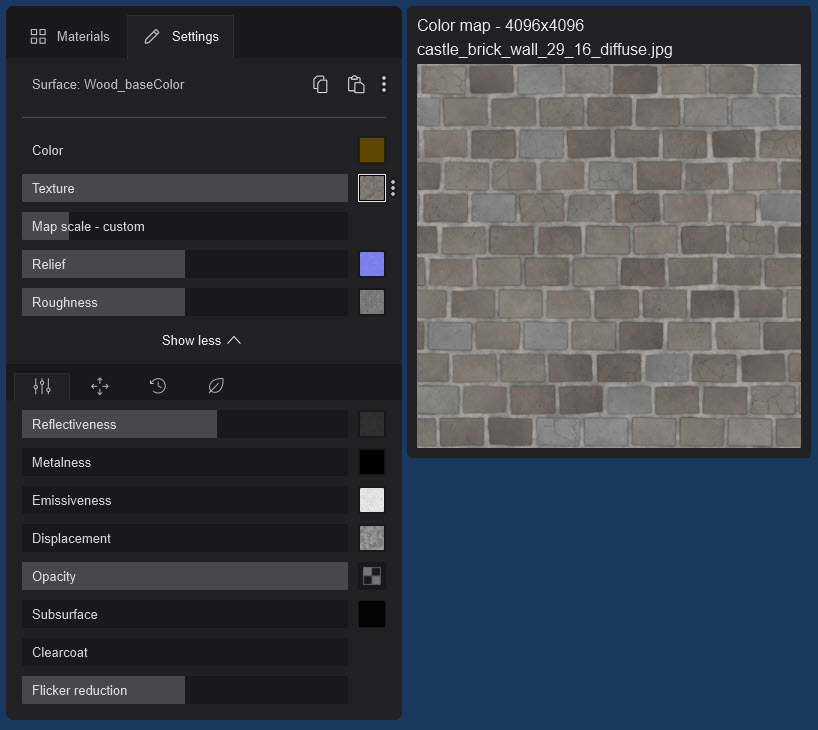
Task: Select the adjustment sliders panel icon
Action: pos(41,385)
